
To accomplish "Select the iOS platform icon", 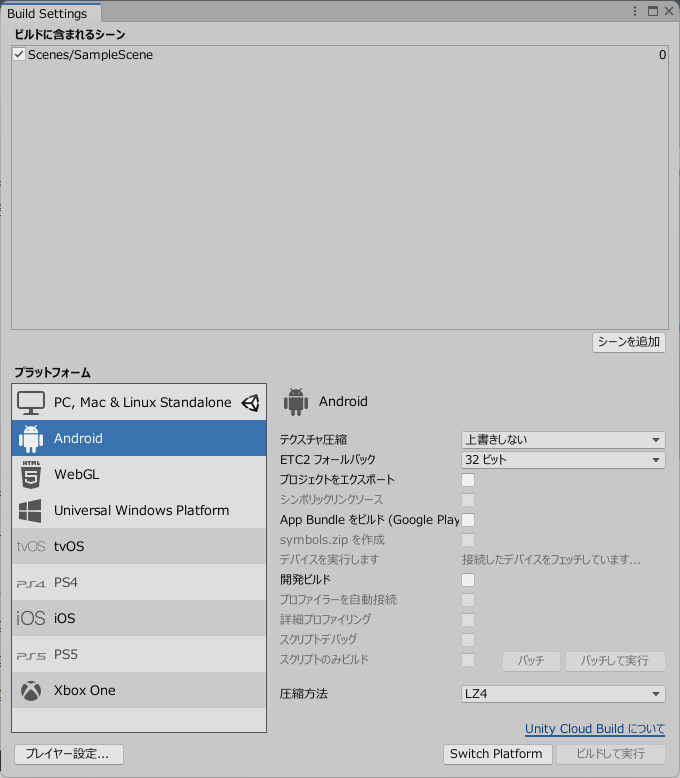I will [x=31, y=619].
